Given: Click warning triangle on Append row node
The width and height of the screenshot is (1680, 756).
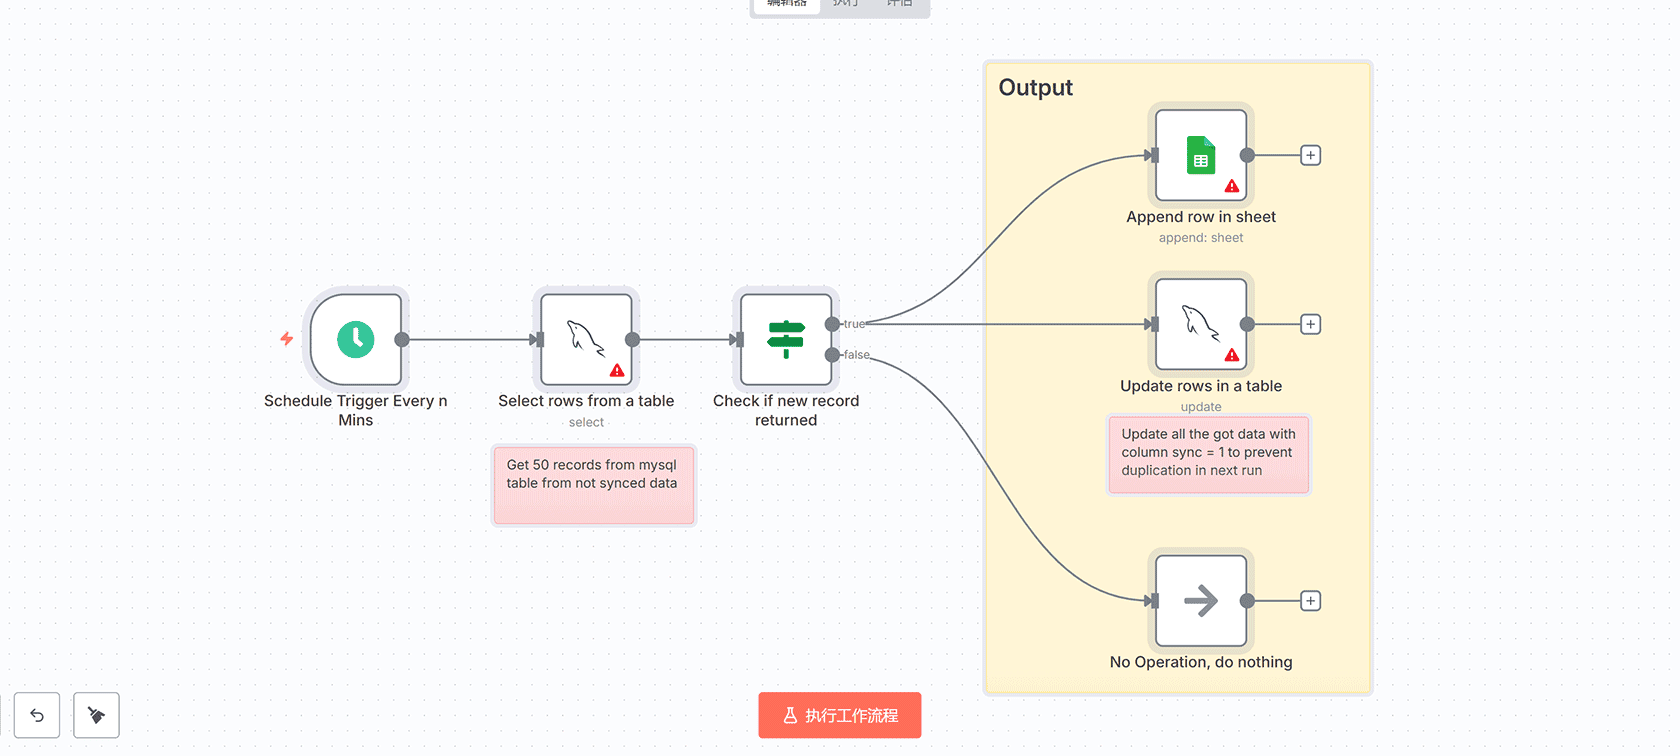Looking at the screenshot, I should tap(1232, 186).
